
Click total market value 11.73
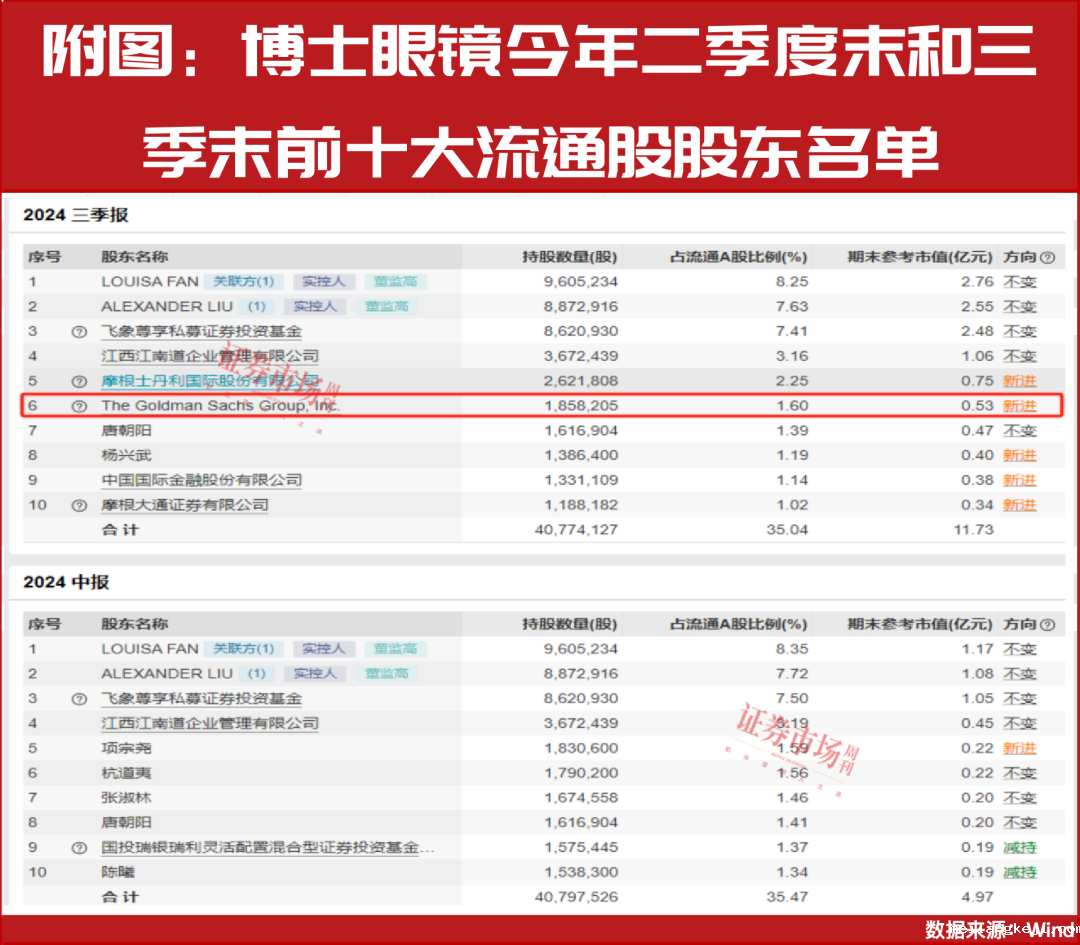pos(973,530)
